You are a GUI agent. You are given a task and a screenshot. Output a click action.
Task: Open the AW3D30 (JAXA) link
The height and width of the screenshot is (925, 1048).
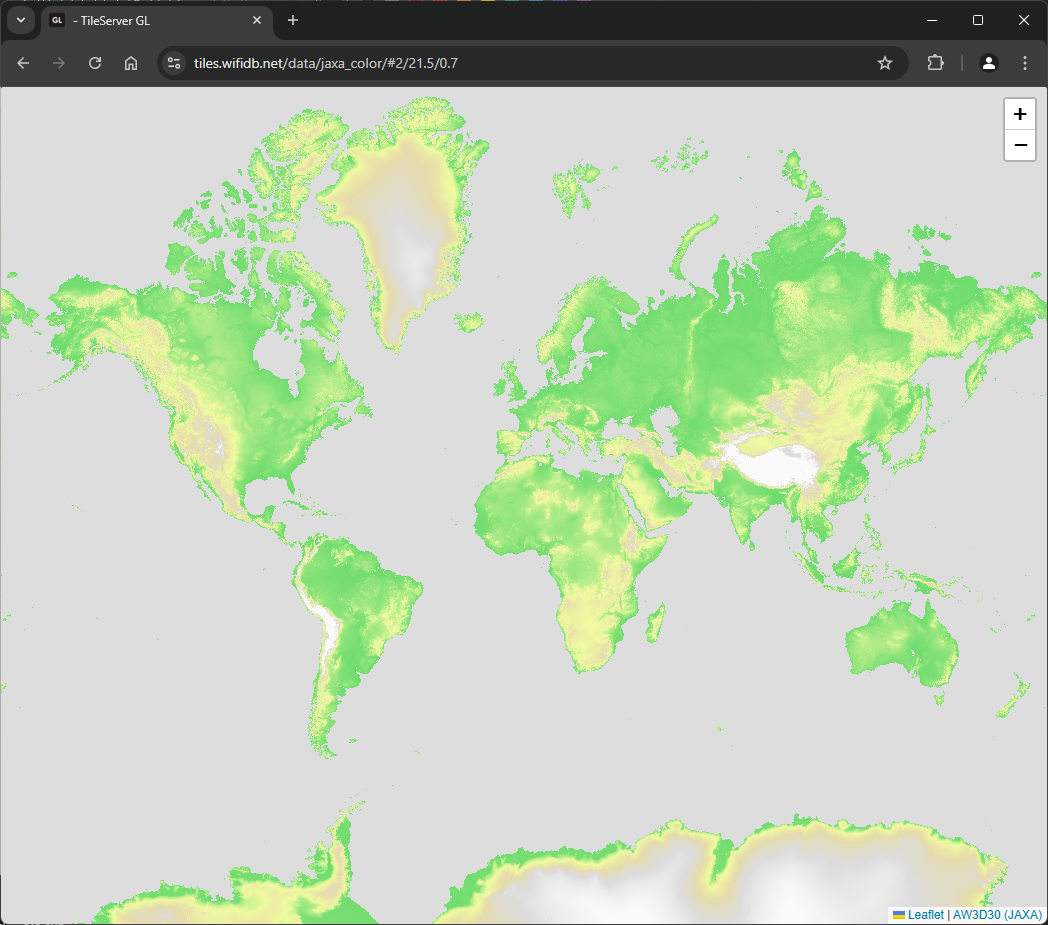click(x=997, y=914)
